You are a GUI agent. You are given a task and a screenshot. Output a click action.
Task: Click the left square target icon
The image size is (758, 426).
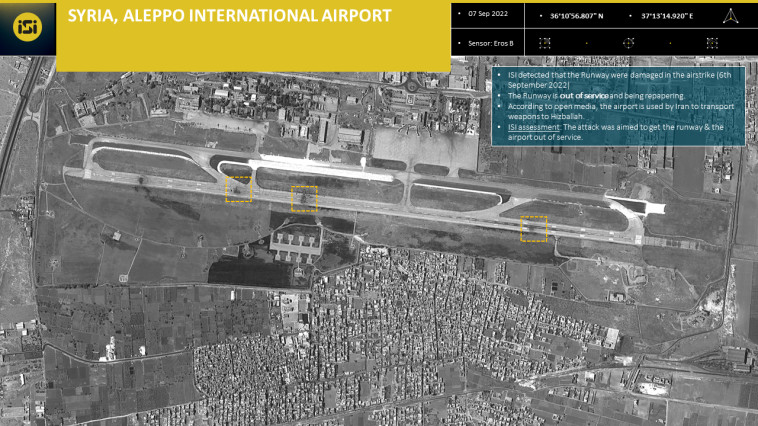(x=545, y=43)
